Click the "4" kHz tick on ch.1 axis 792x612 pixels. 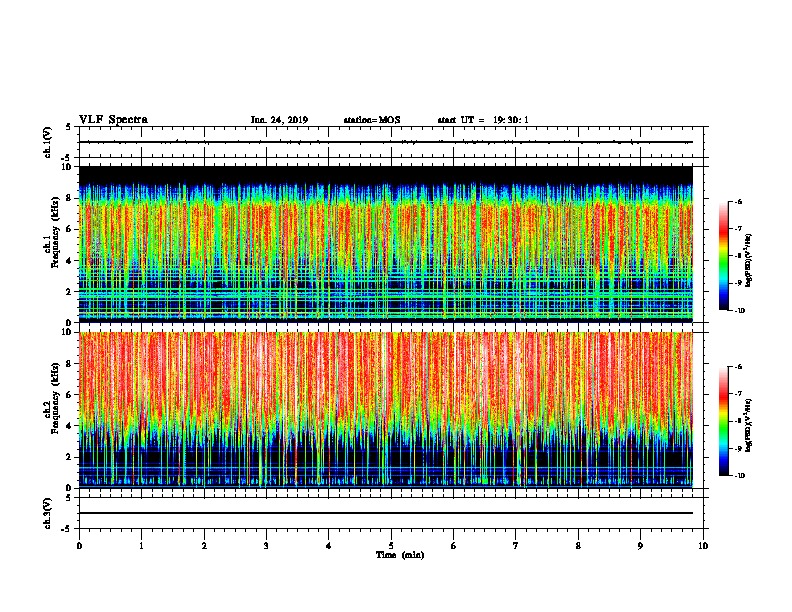pyautogui.click(x=69, y=261)
